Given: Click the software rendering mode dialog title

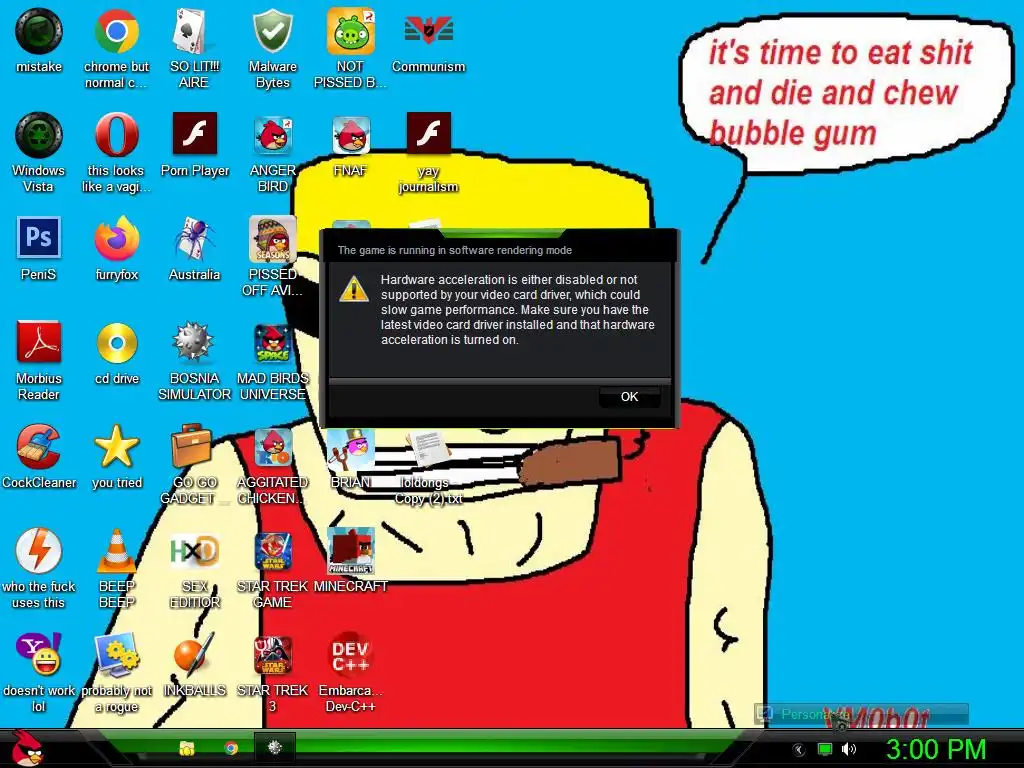Looking at the screenshot, I should (x=455, y=250).
